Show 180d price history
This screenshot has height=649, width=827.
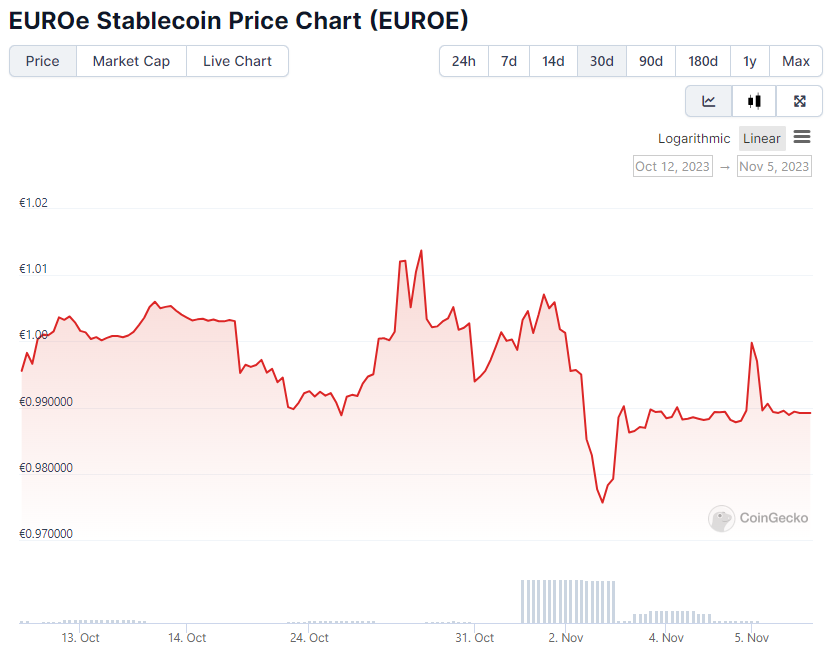[703, 61]
